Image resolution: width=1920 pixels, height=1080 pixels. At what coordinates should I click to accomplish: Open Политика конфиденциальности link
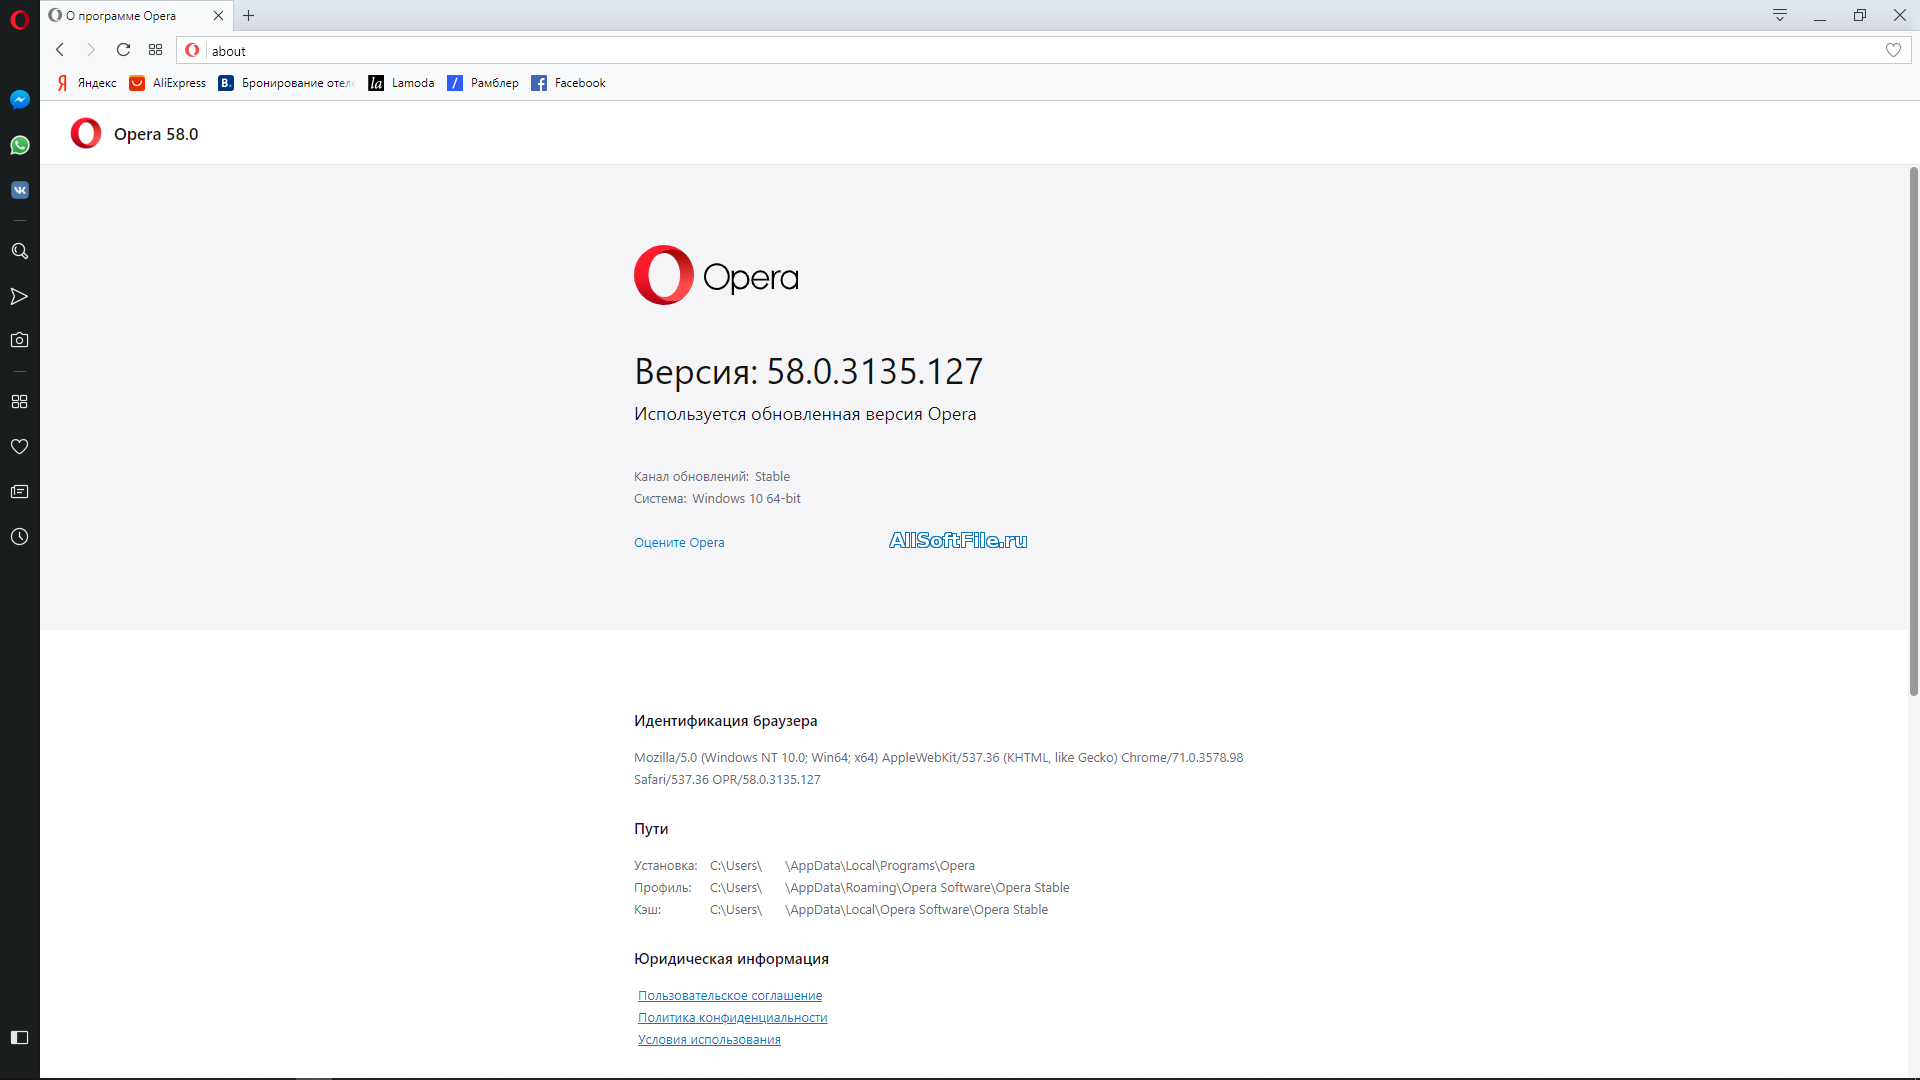(x=733, y=1018)
